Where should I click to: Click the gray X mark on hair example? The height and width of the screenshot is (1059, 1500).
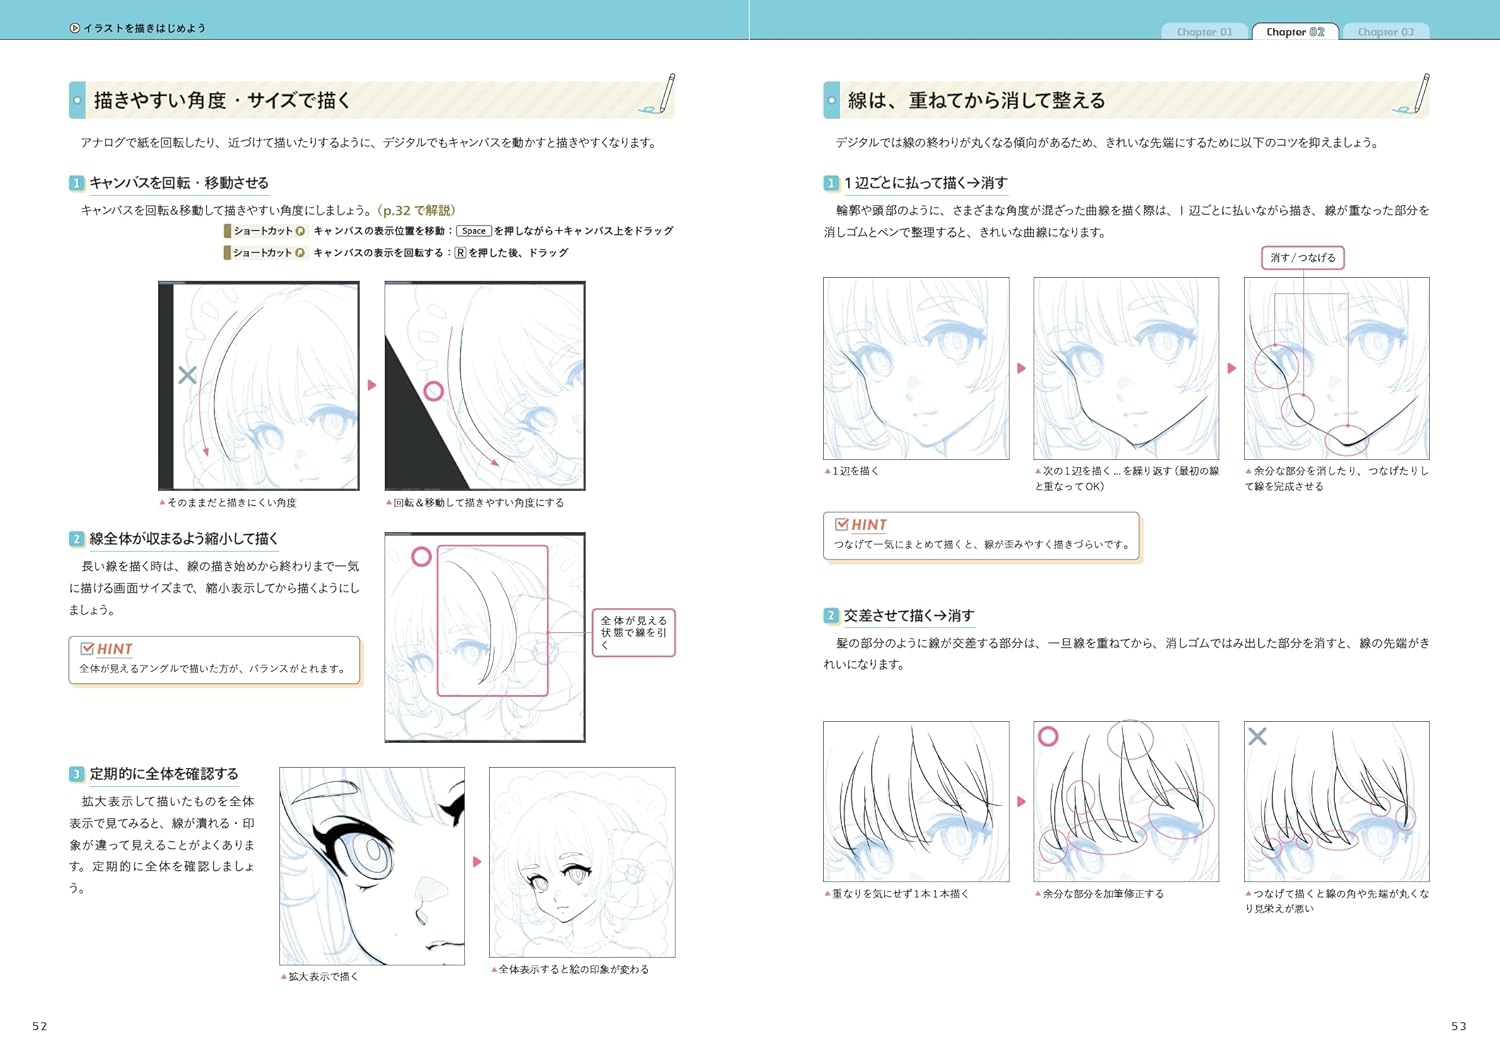[1257, 736]
